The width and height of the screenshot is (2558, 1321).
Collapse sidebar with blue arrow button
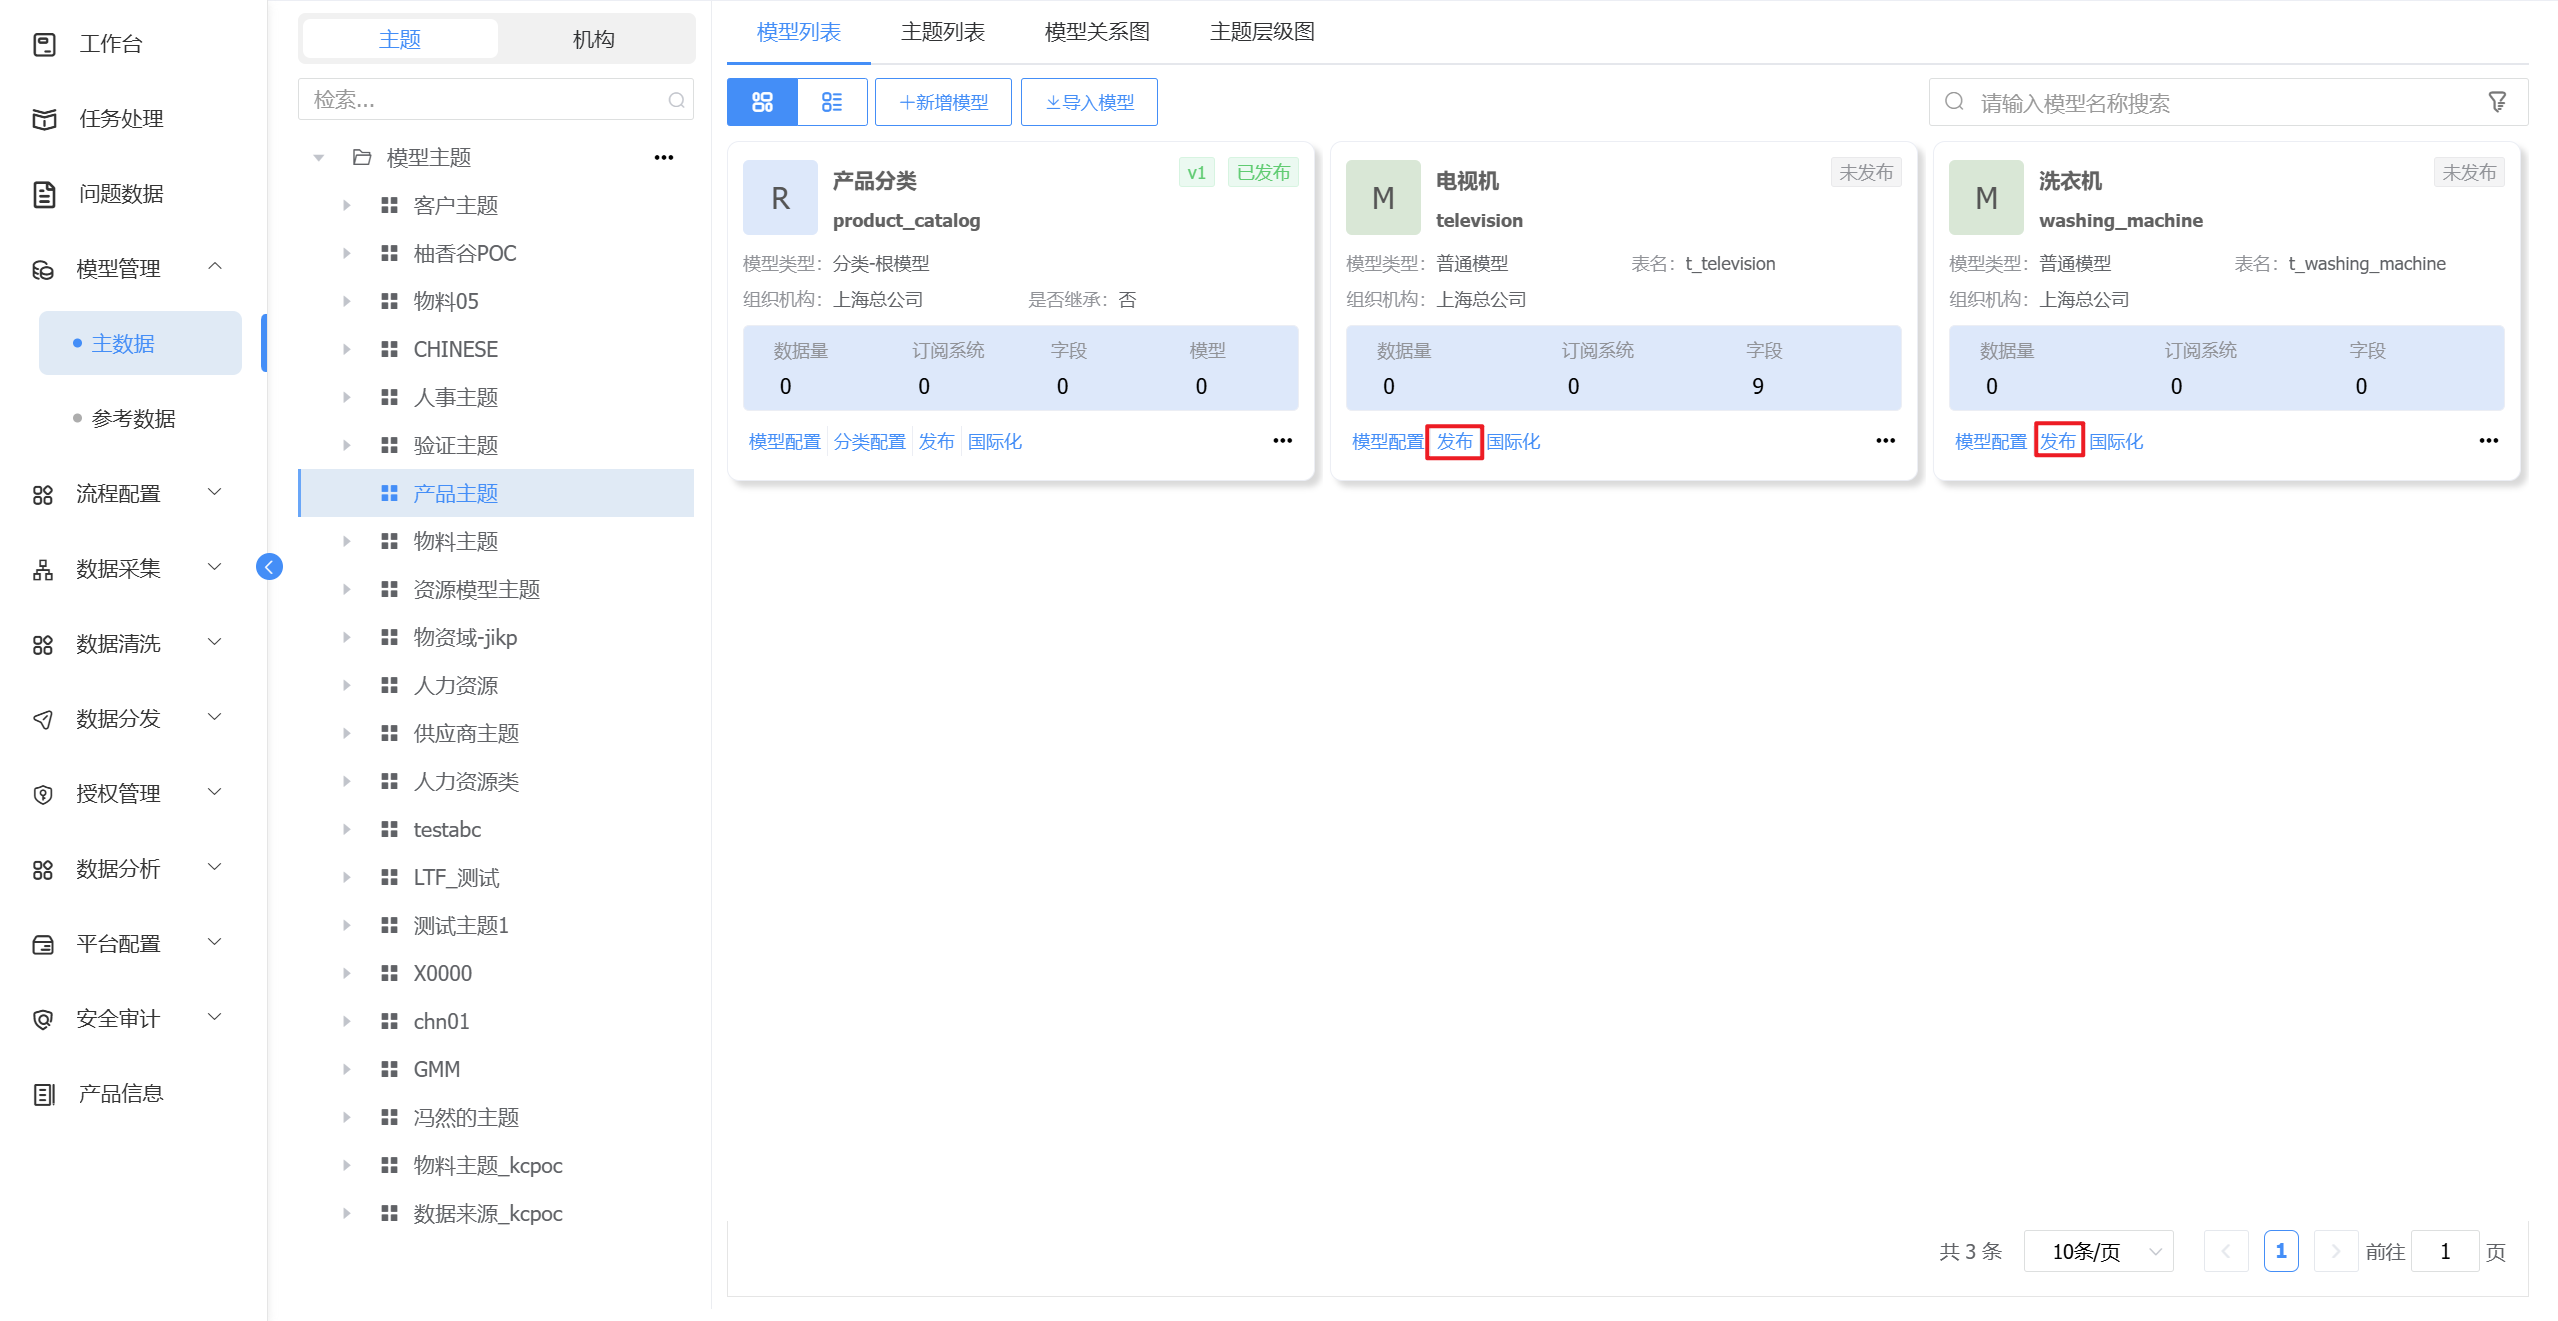269,567
